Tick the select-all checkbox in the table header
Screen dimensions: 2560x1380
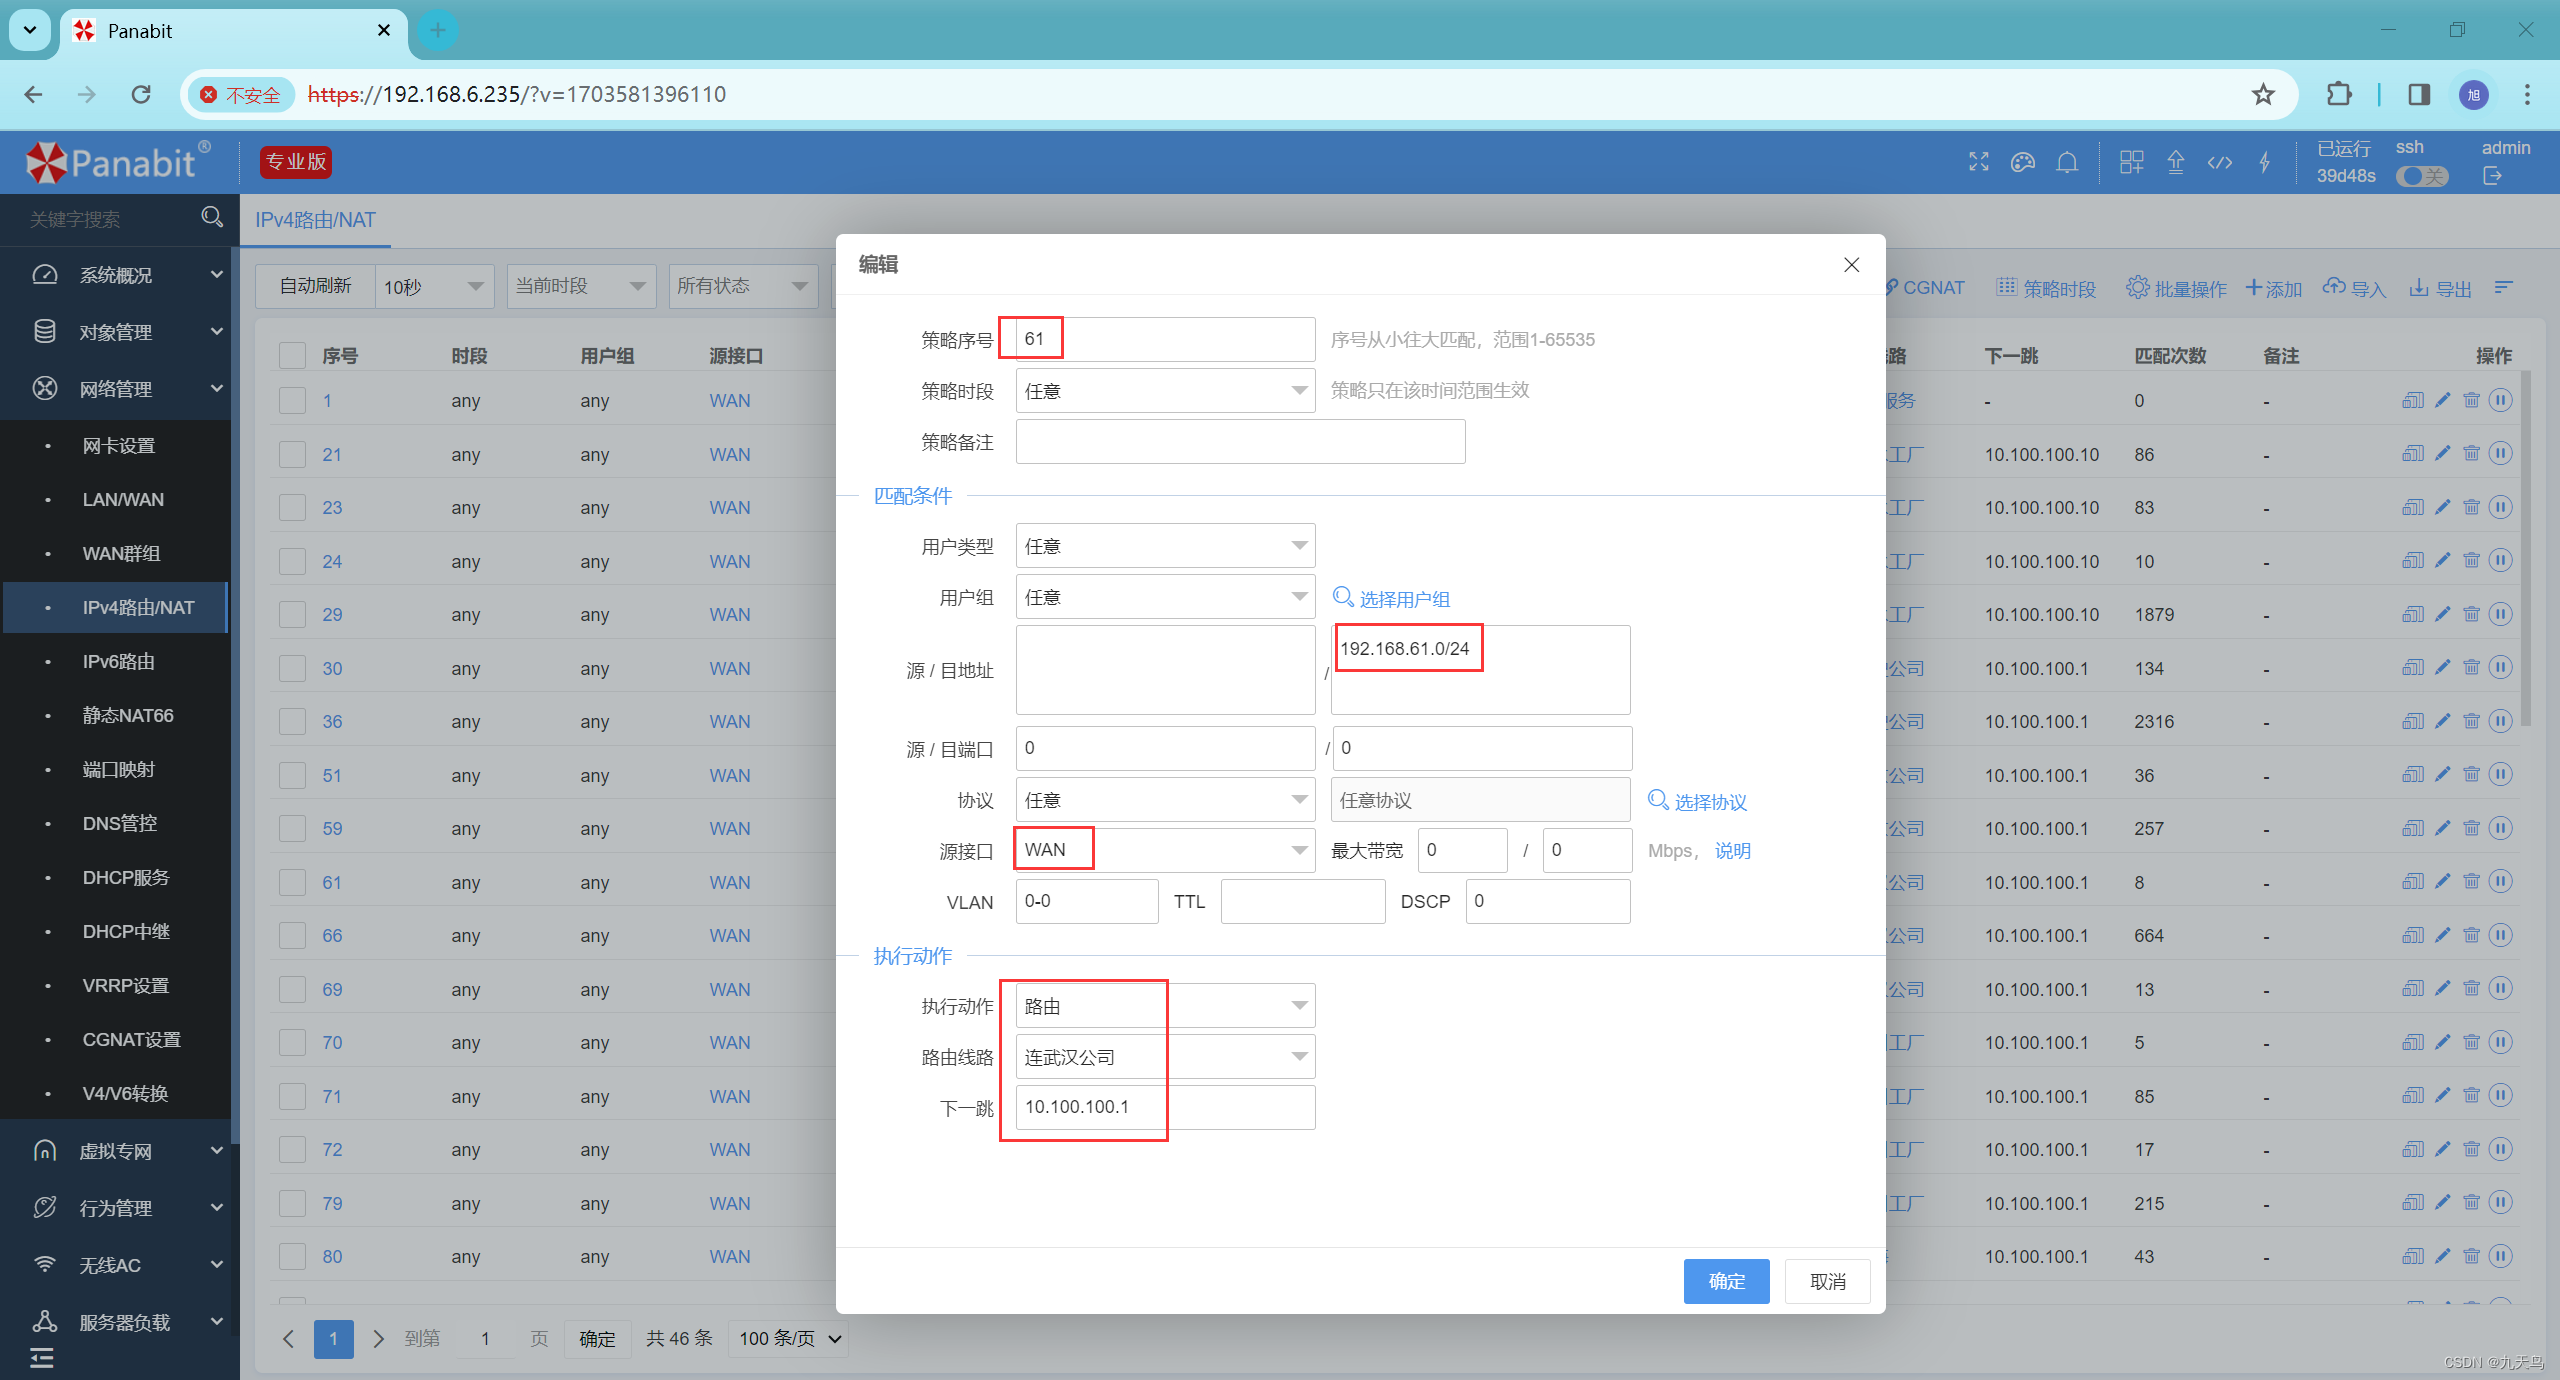point(292,356)
